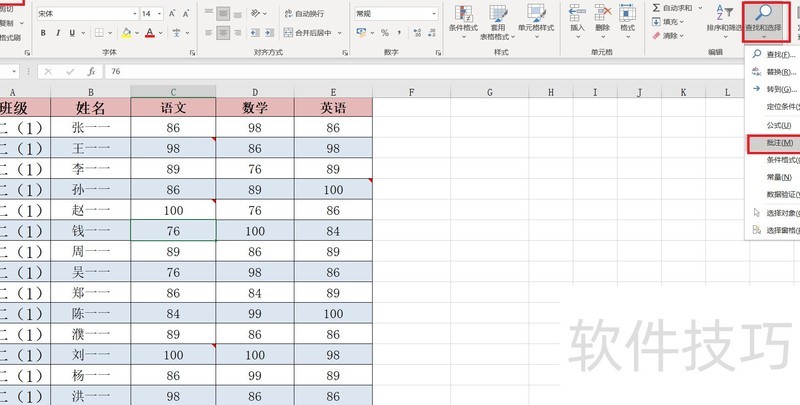The image size is (800, 405).
Task: Open the font dialog launcher in 字体 group
Action: (192, 53)
